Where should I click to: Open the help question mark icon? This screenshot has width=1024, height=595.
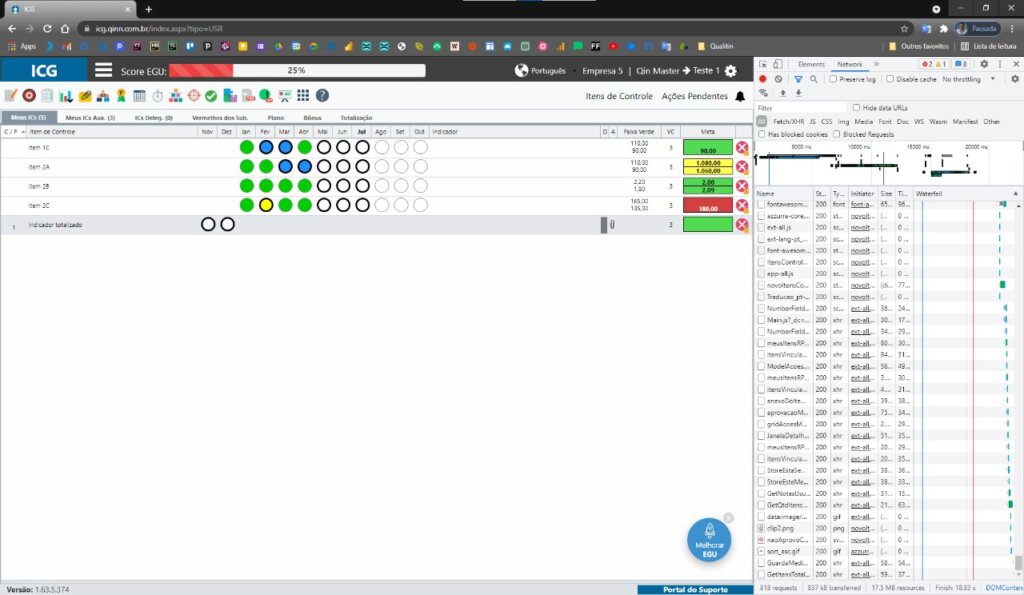click(x=322, y=95)
